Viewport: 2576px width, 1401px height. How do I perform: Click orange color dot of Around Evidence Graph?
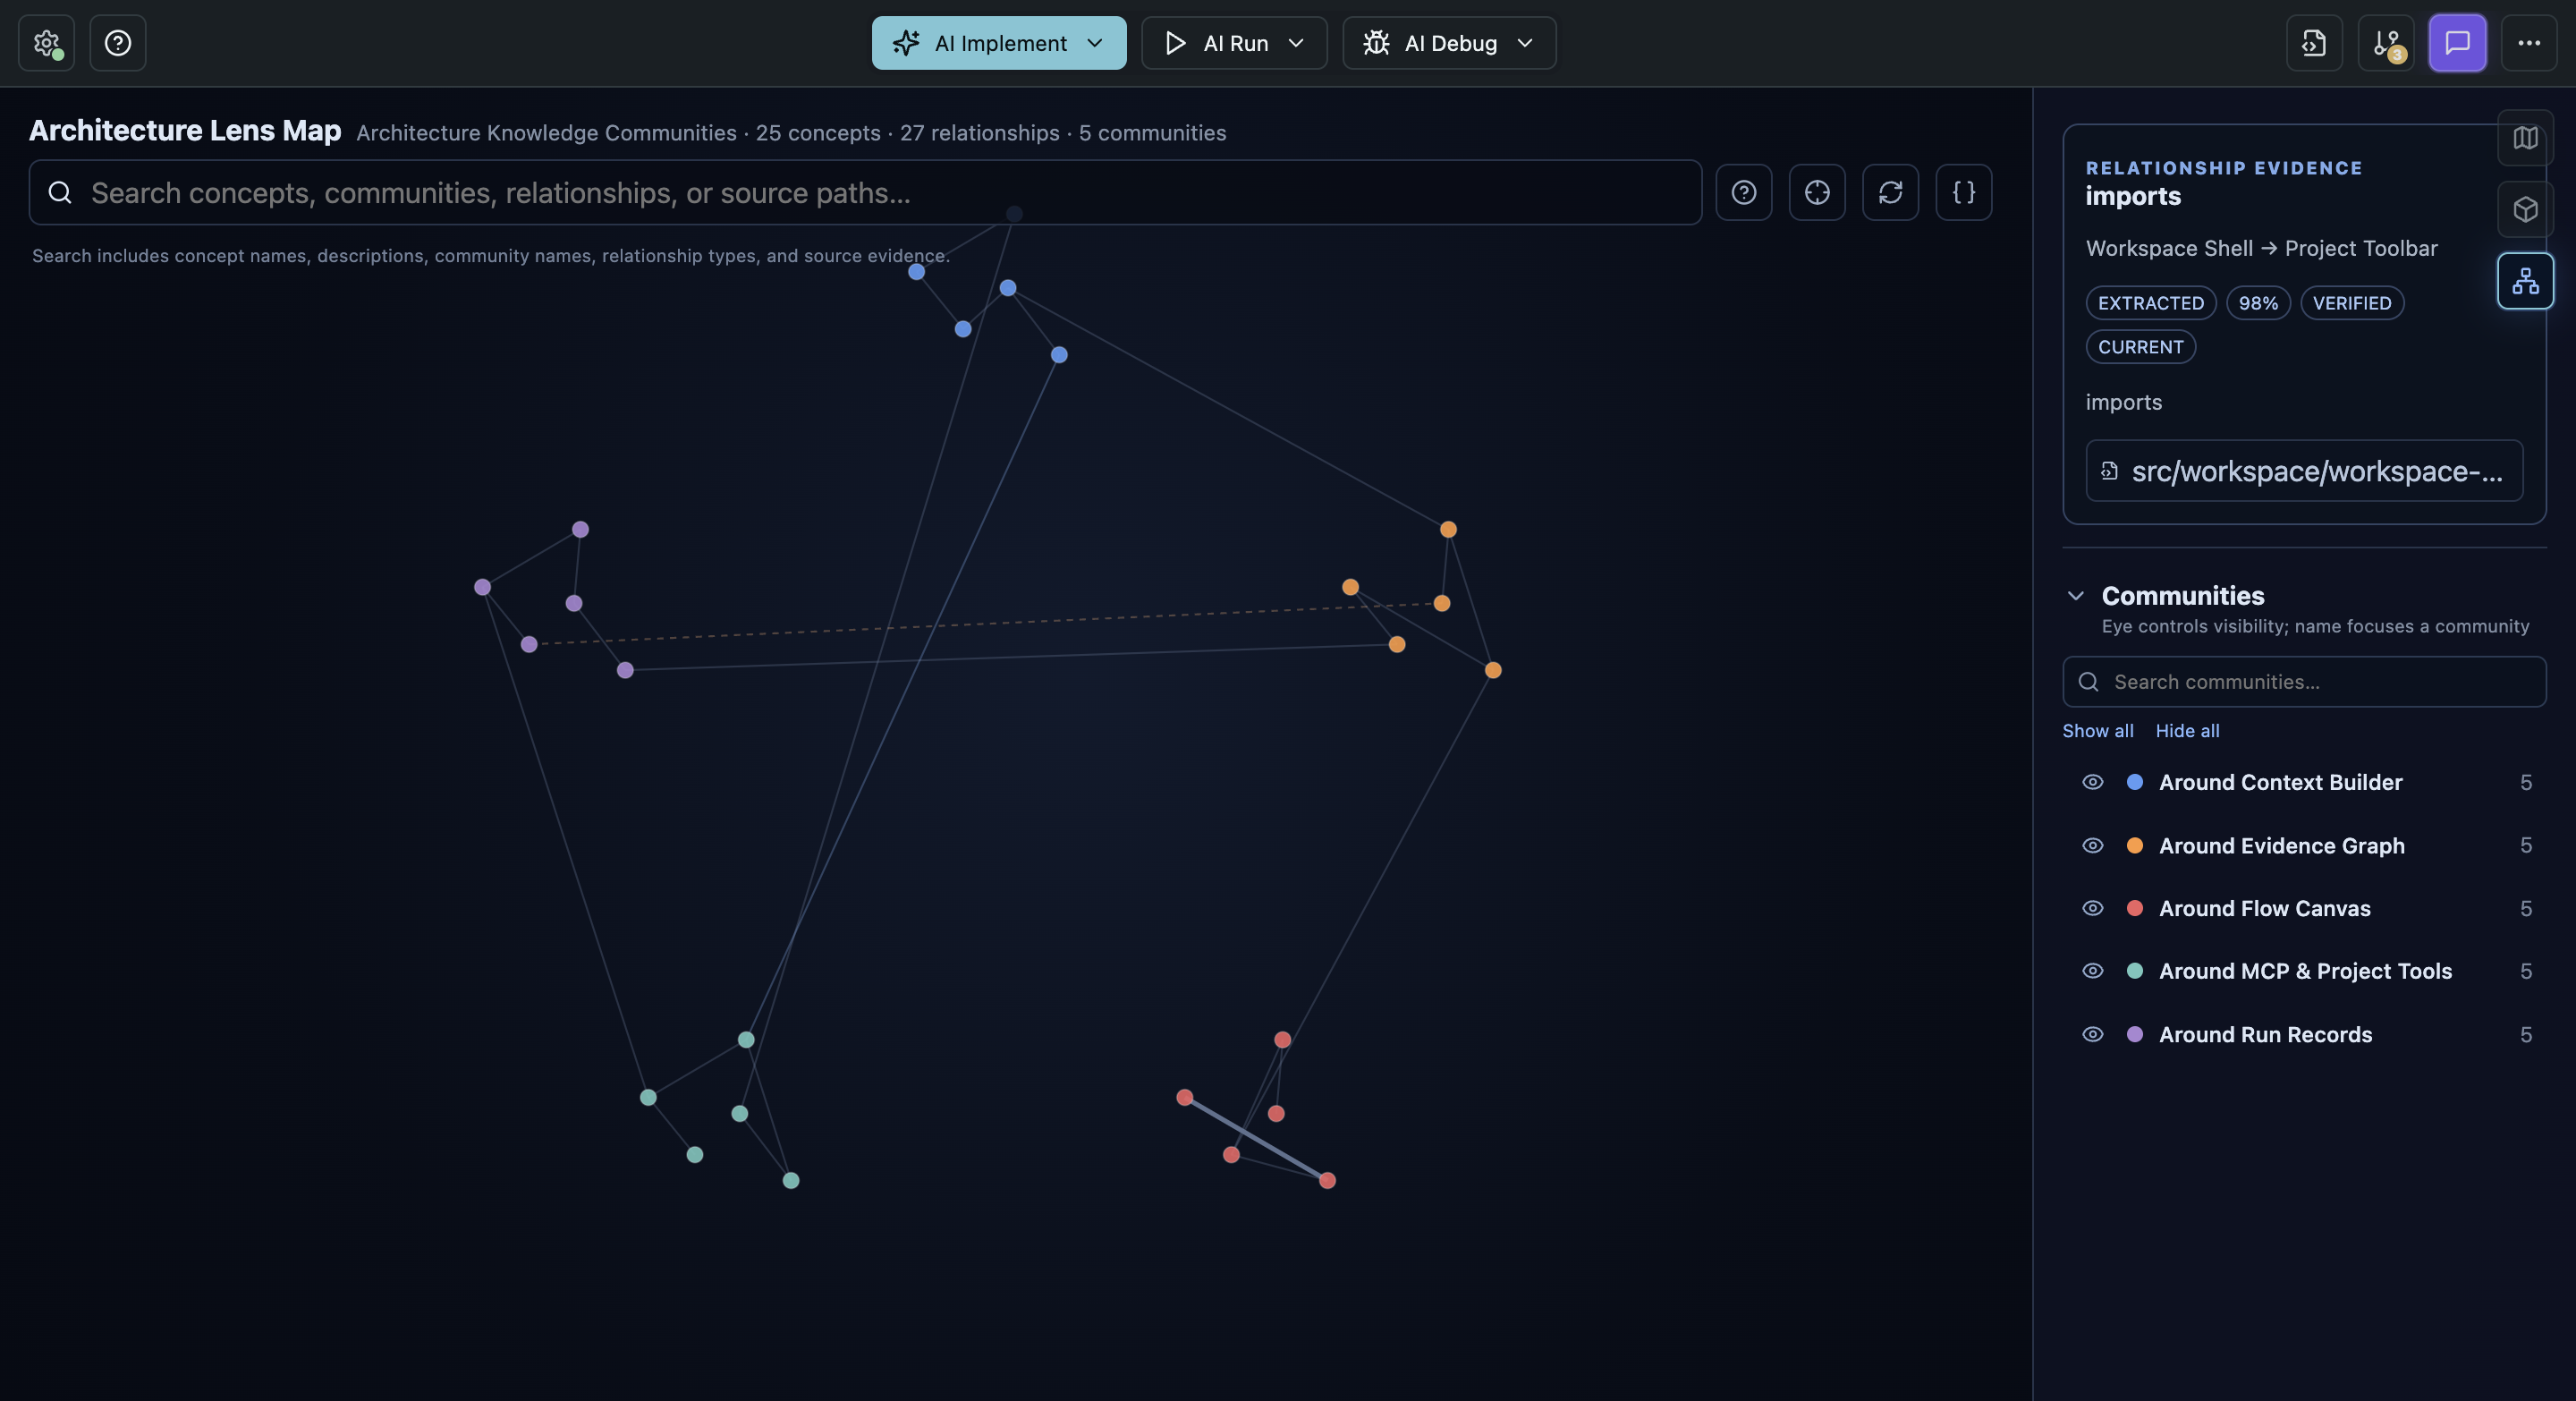[2134, 845]
